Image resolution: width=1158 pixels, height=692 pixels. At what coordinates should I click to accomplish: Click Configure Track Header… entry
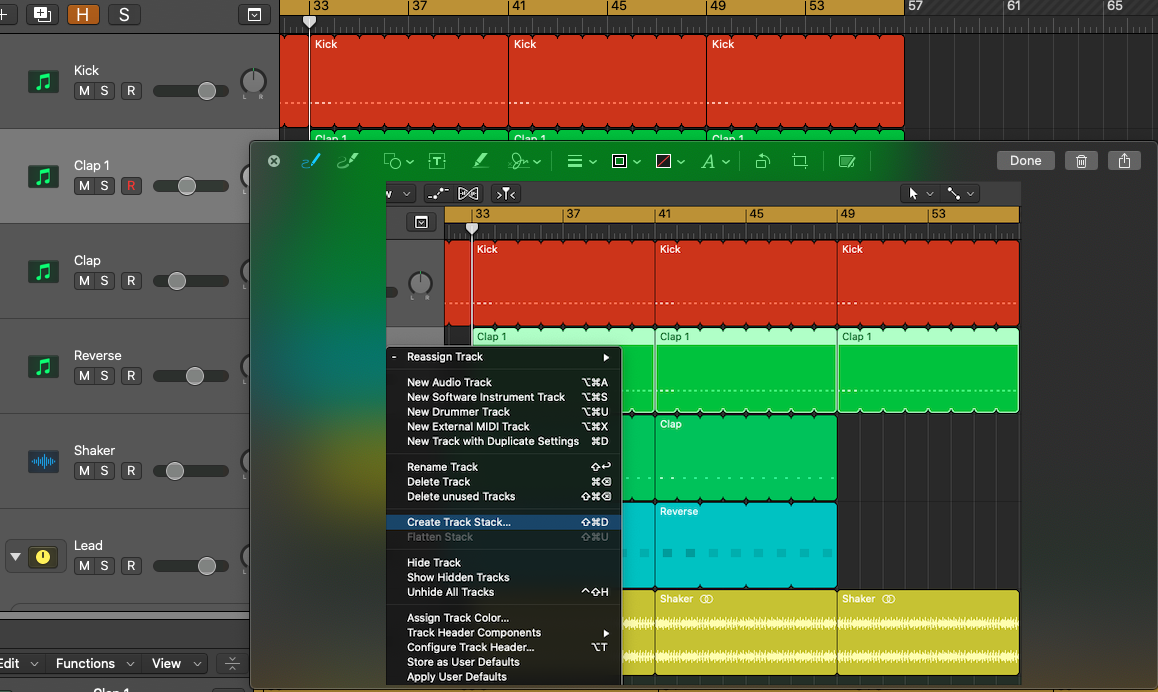(x=504, y=647)
